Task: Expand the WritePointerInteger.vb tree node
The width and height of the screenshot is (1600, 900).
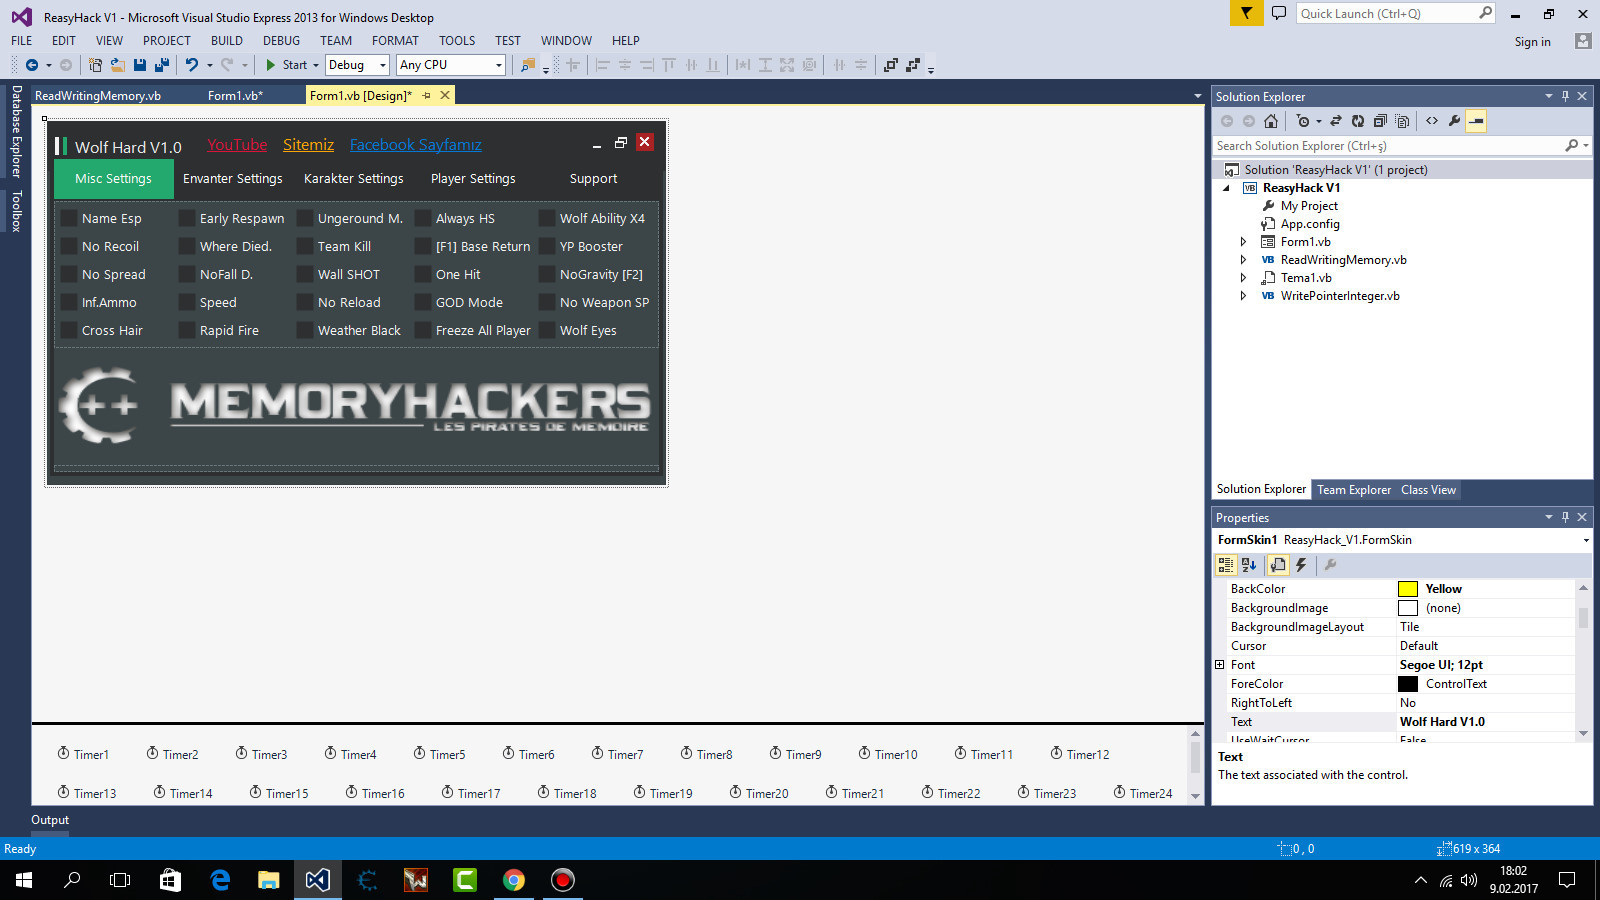Action: tap(1243, 296)
